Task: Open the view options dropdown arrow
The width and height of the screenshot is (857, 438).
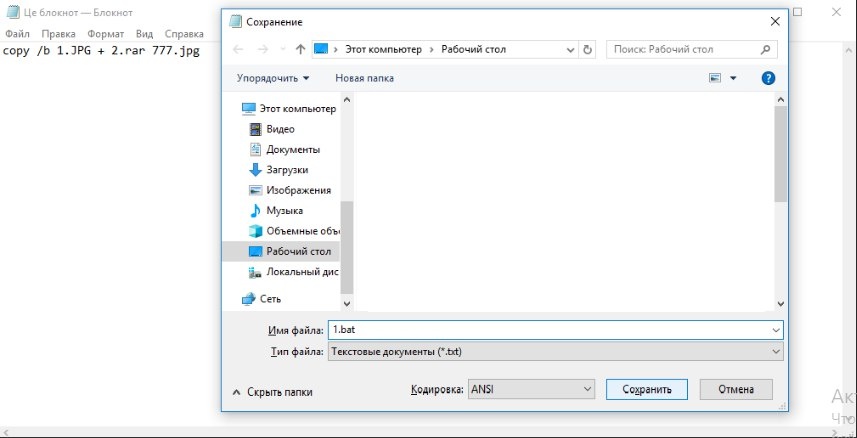Action: point(733,78)
